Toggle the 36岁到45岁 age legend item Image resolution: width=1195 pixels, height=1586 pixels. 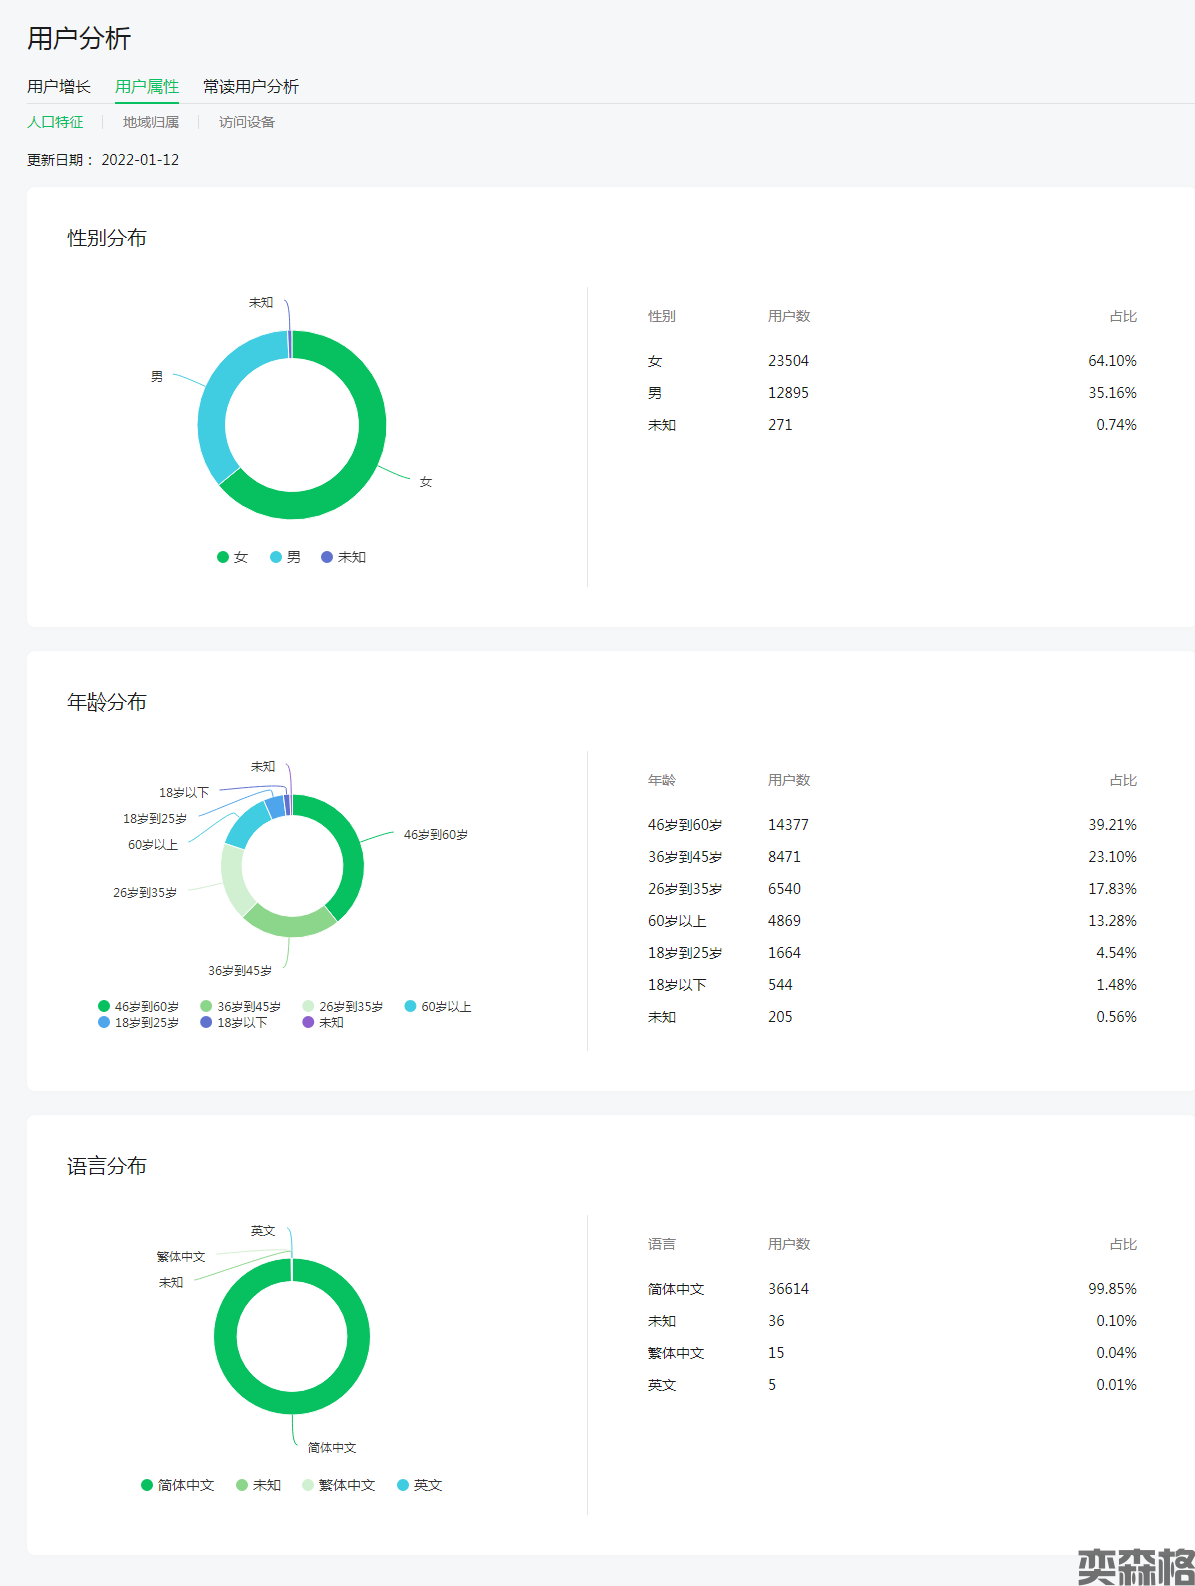pos(241,1006)
